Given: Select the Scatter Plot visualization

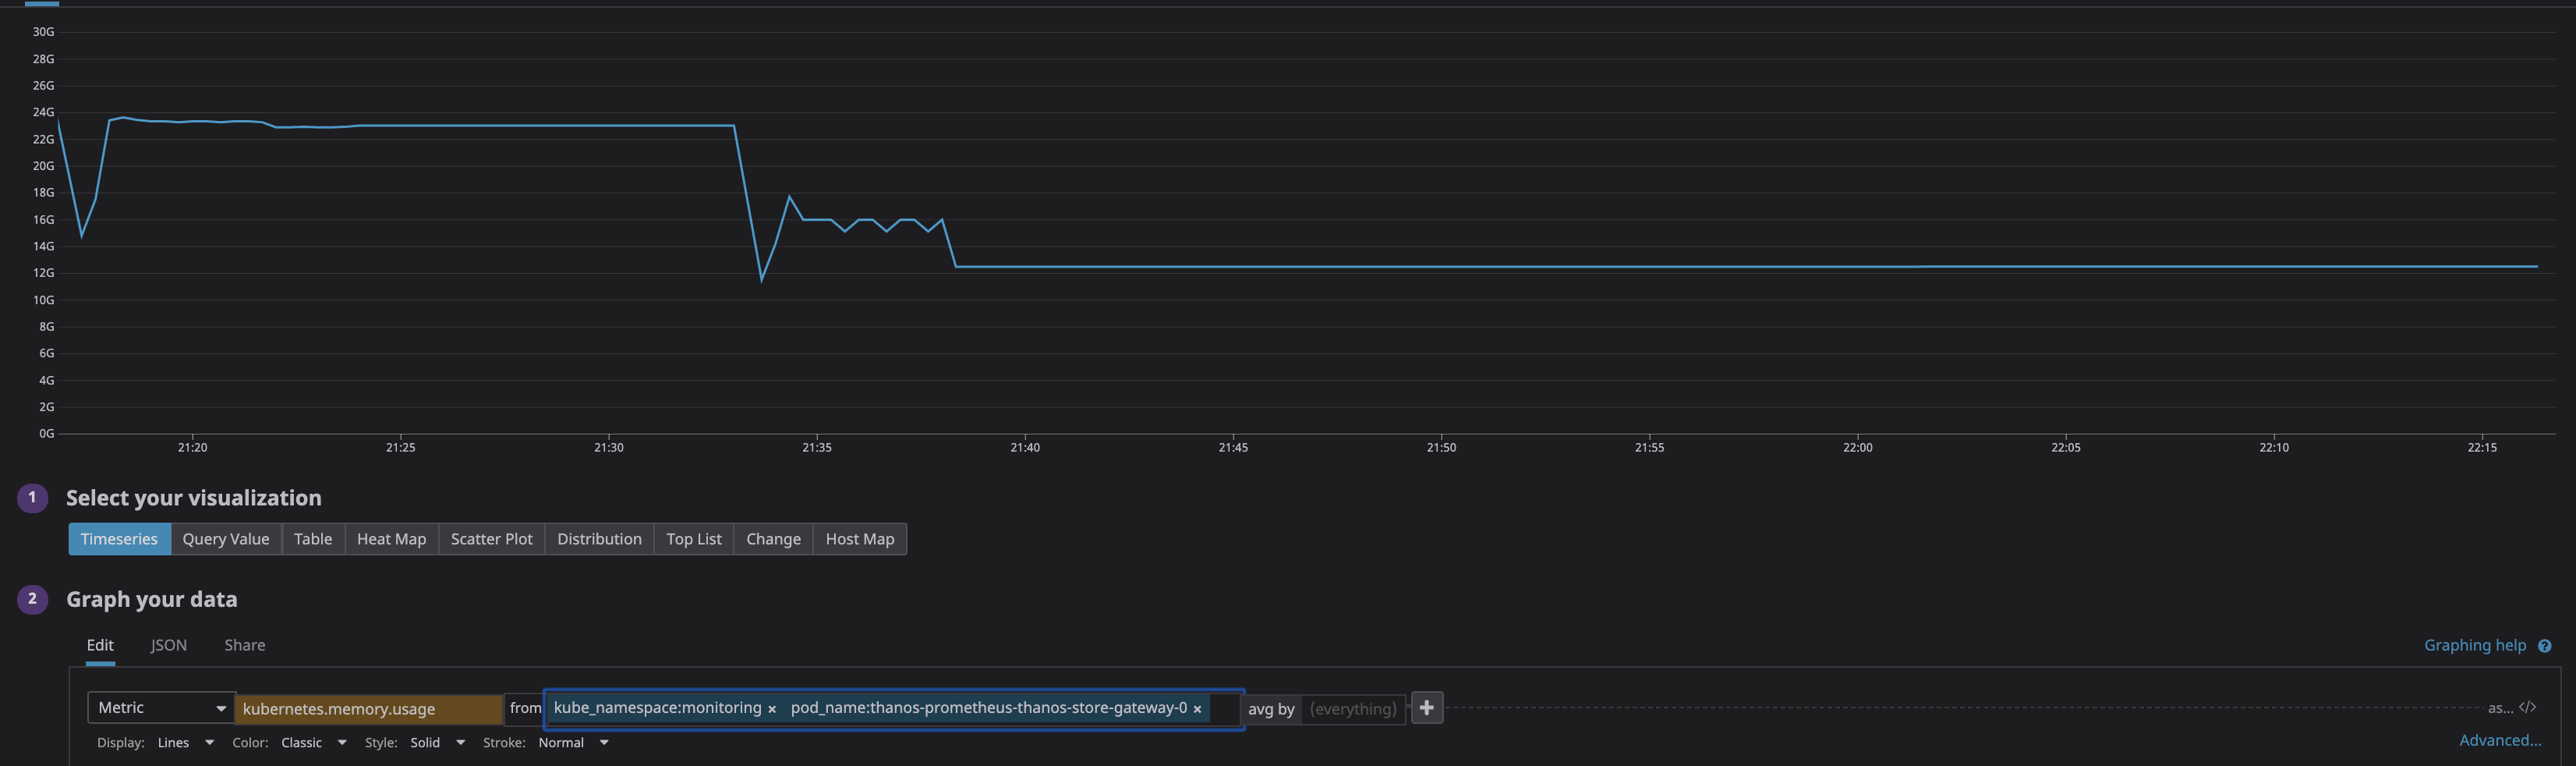Looking at the screenshot, I should (491, 539).
